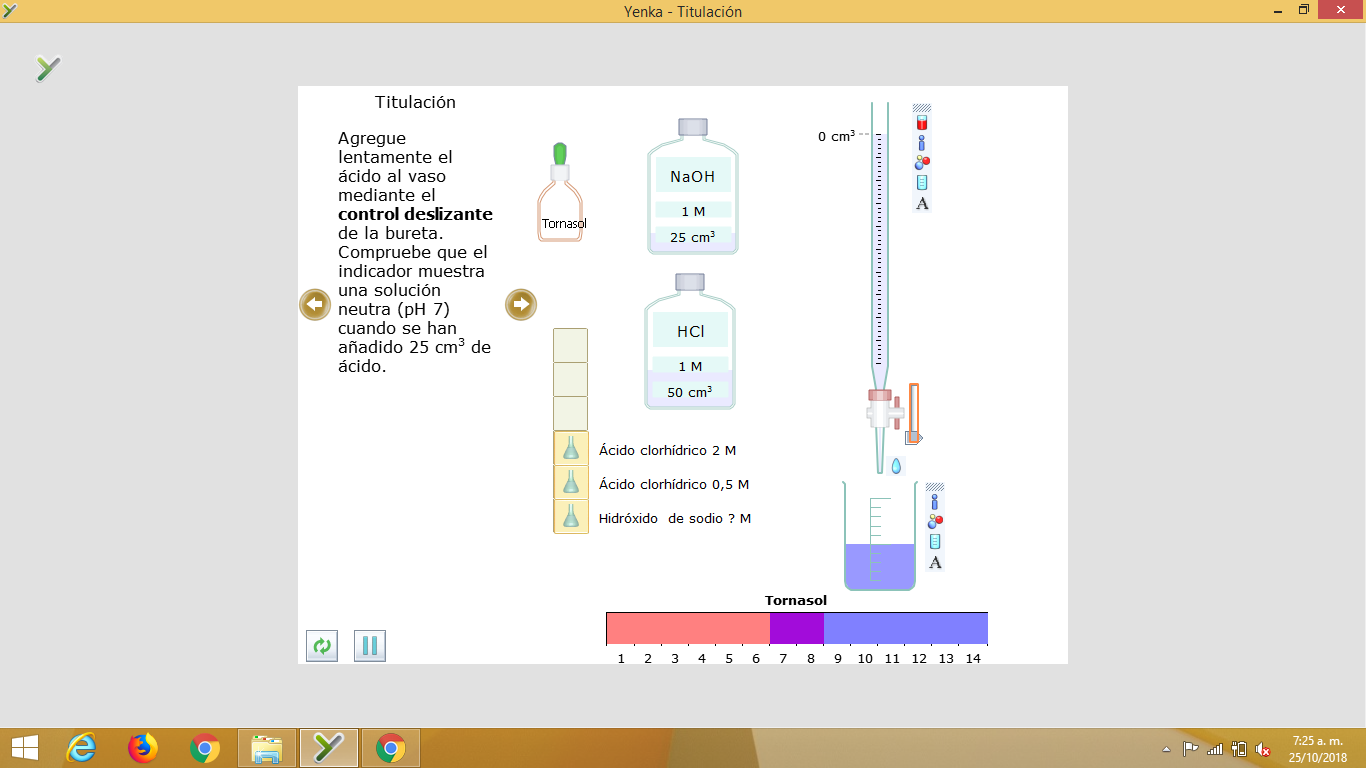1366x768 pixels.
Task: Pick flask icon for Hidróxido de sodio ? M
Action: coord(571,516)
